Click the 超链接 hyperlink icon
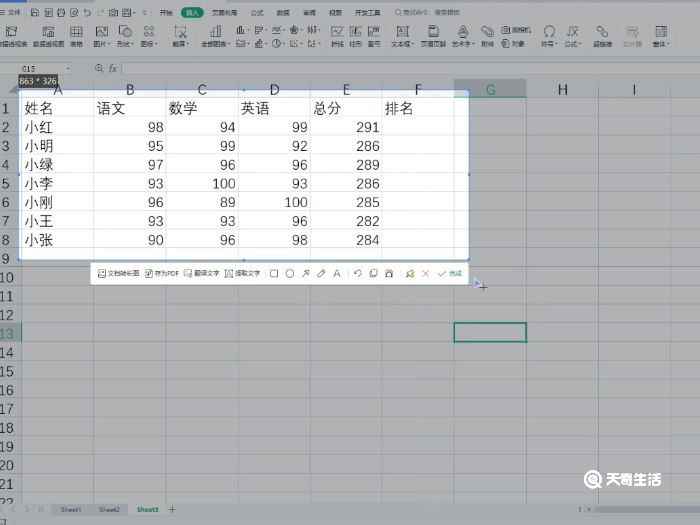The image size is (700, 525). 602,36
